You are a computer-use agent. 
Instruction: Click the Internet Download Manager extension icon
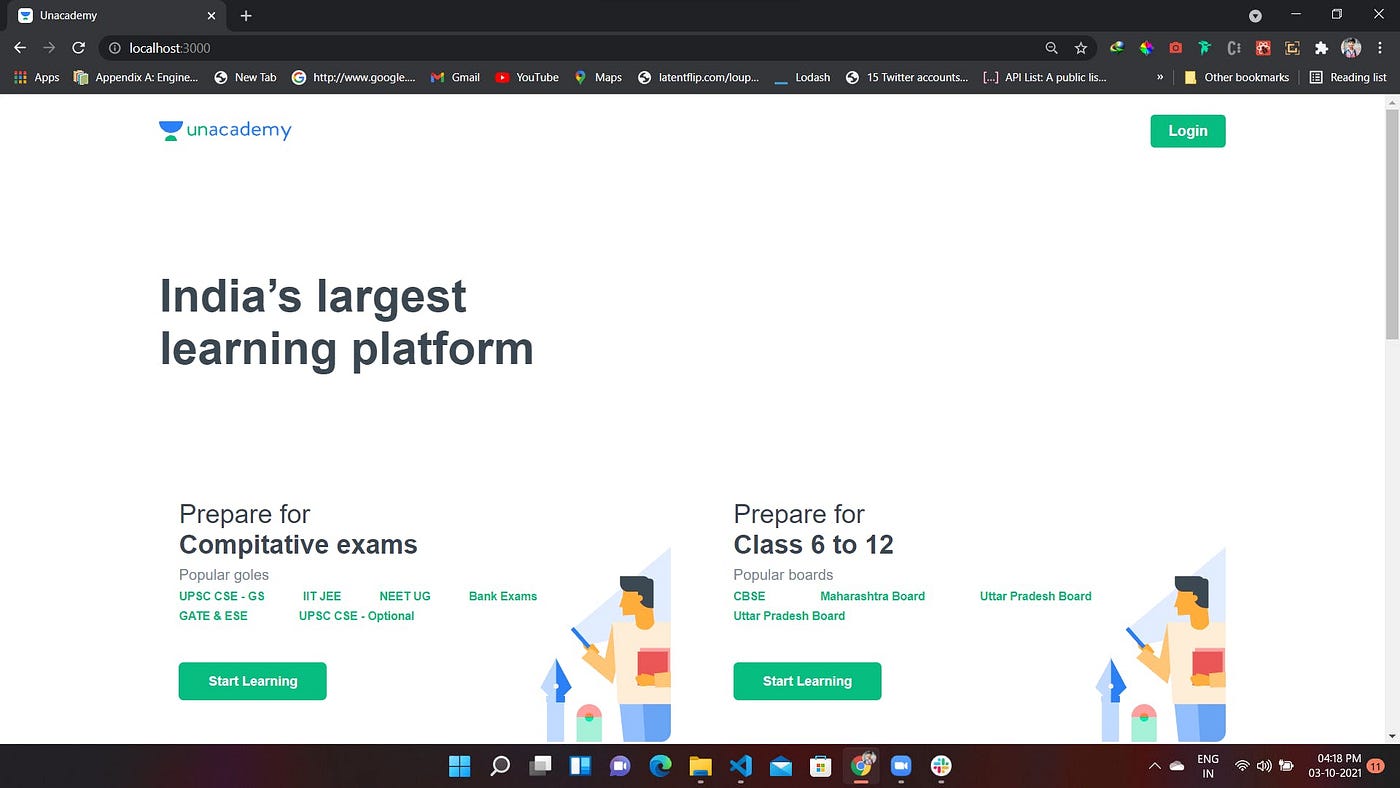coord(1116,48)
